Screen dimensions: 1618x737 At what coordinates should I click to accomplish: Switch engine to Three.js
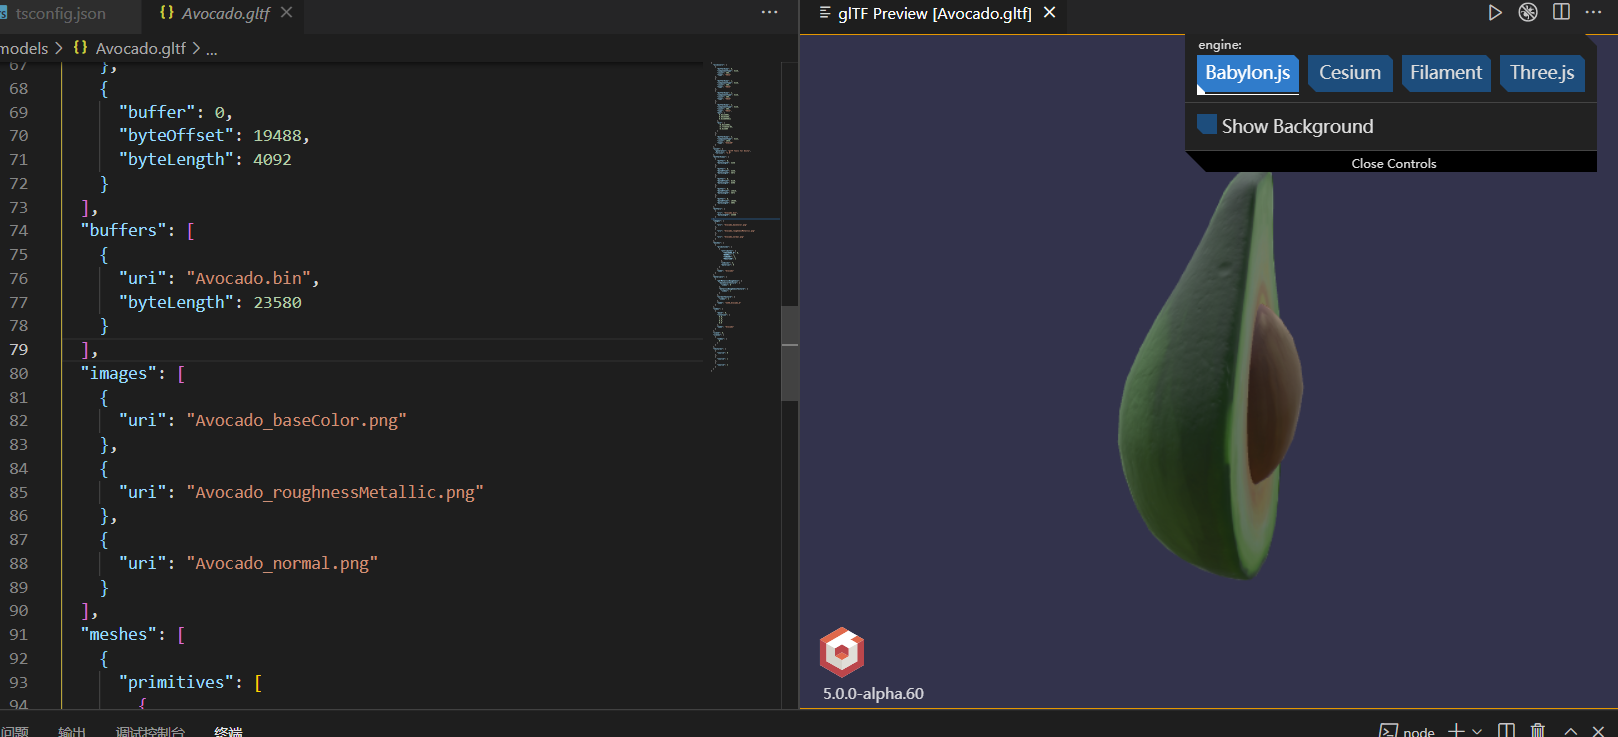coord(1542,73)
